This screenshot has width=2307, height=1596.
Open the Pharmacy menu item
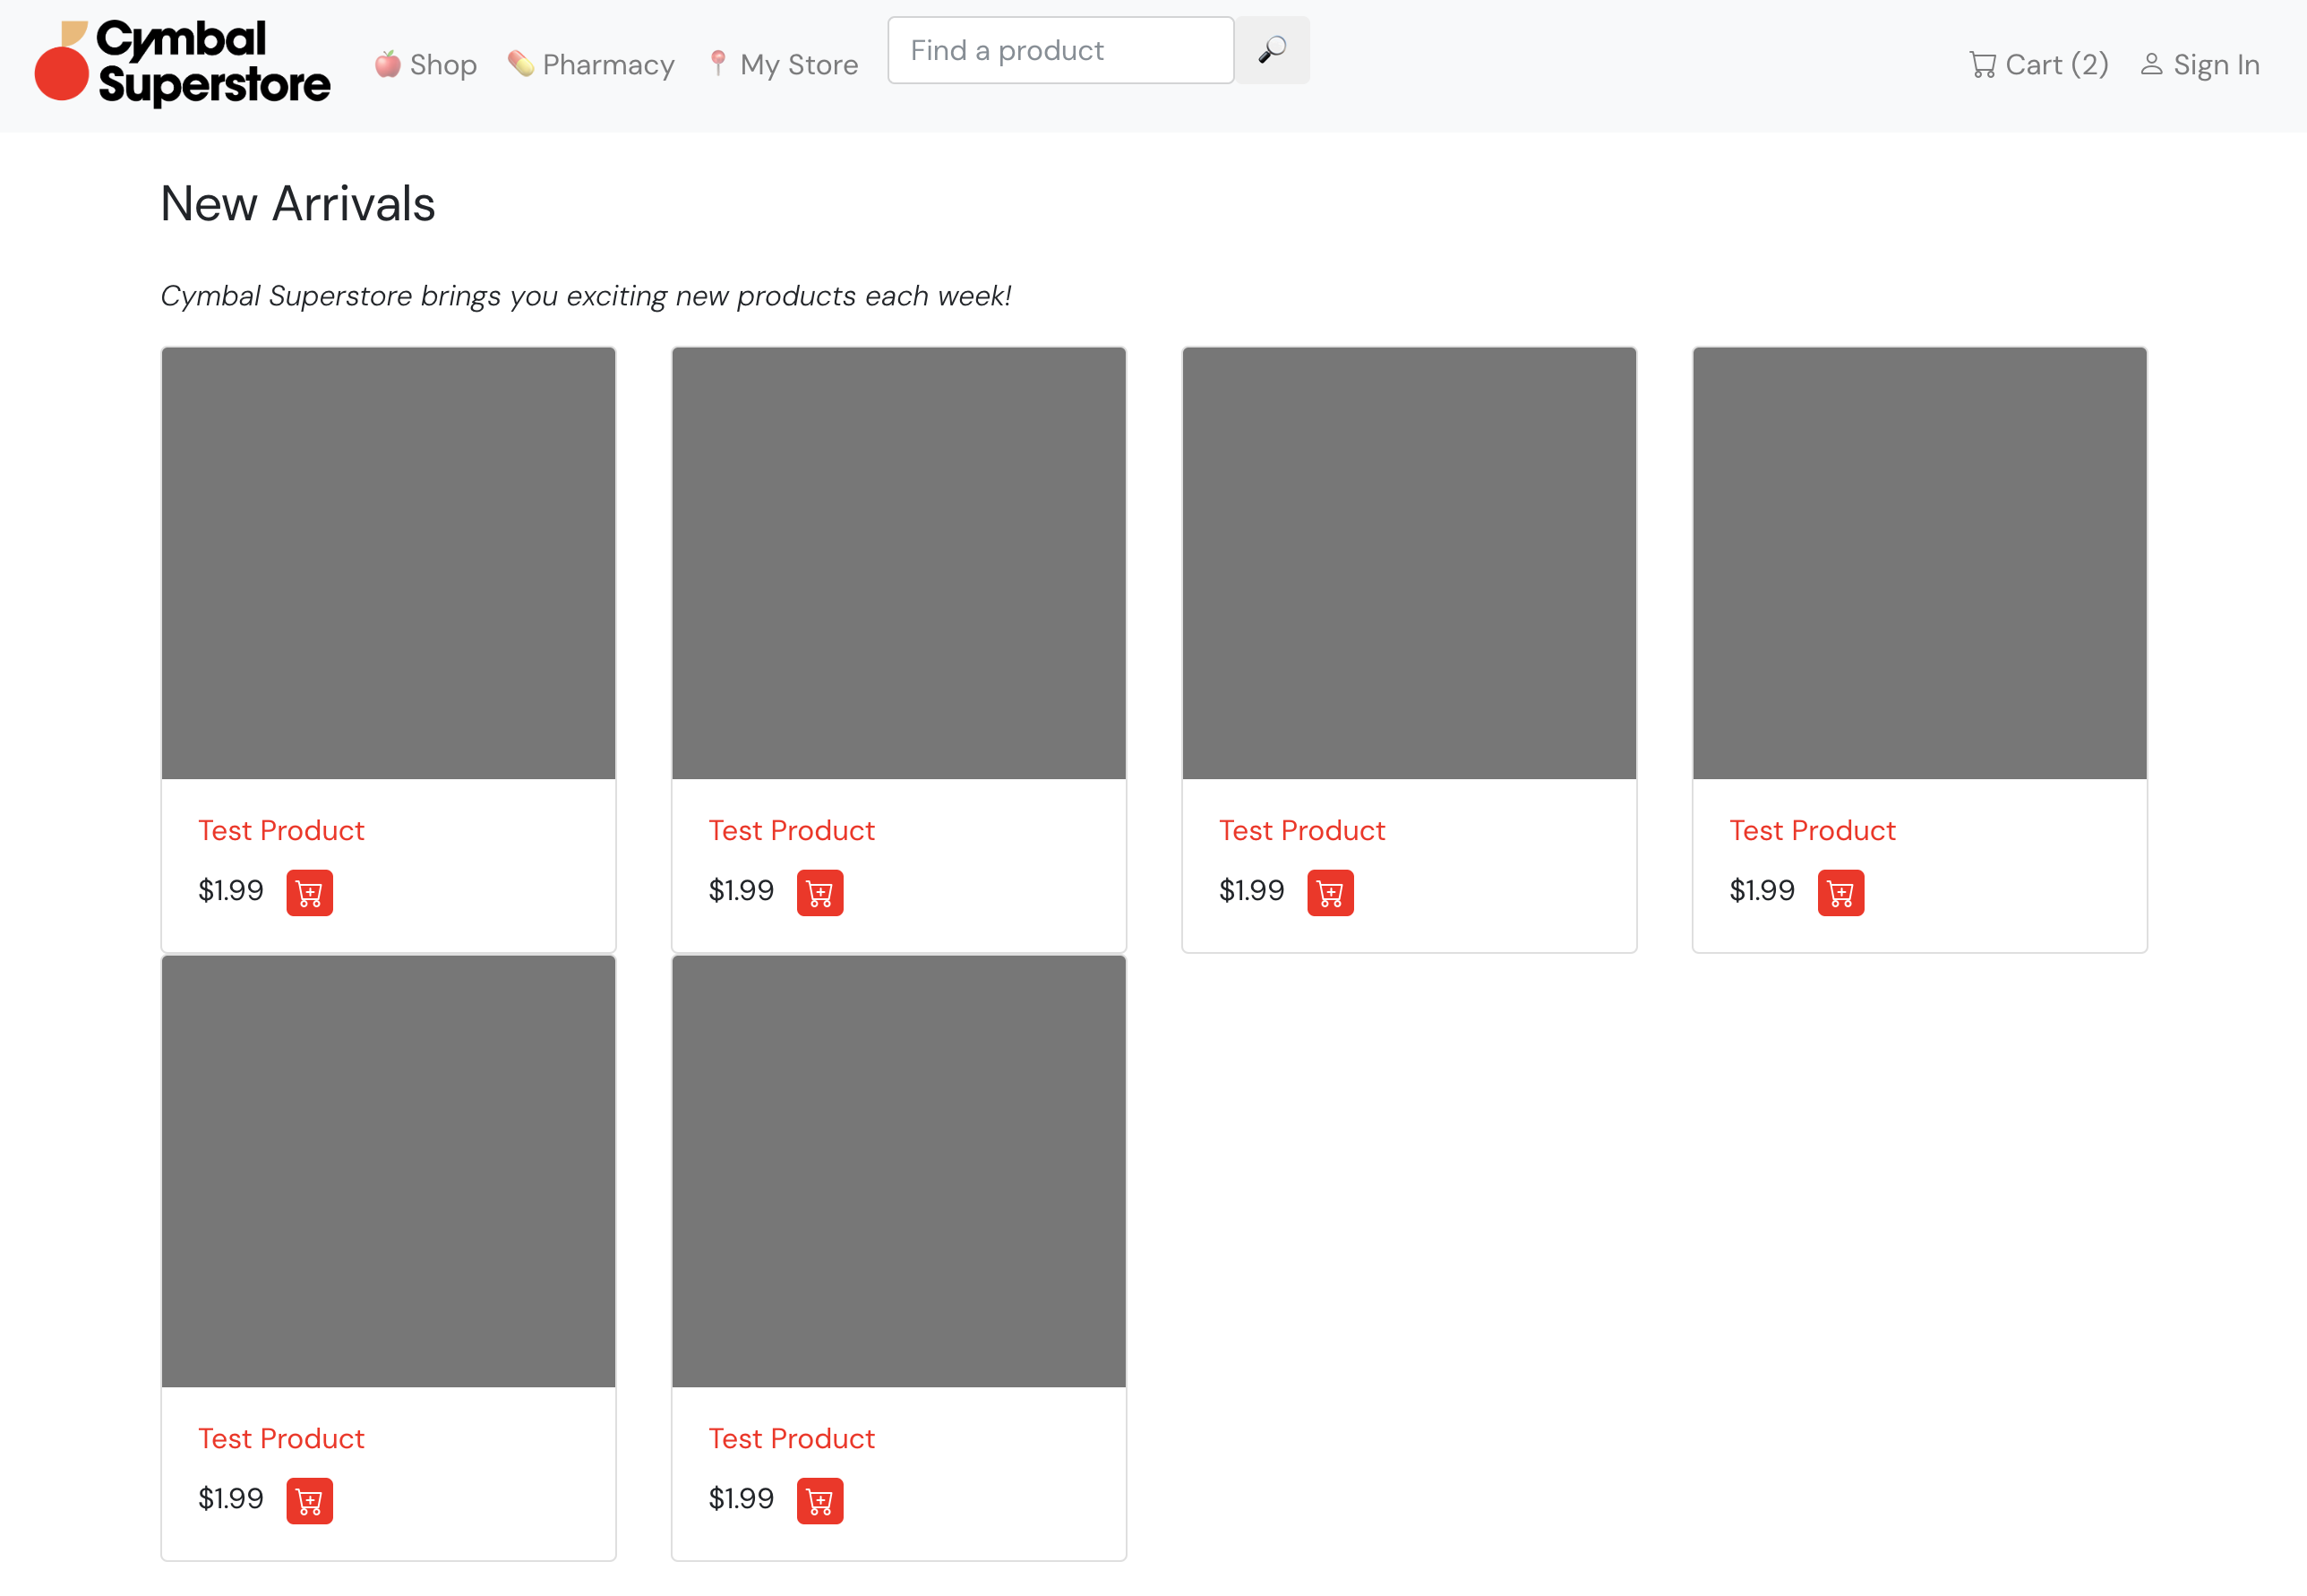pyautogui.click(x=591, y=65)
